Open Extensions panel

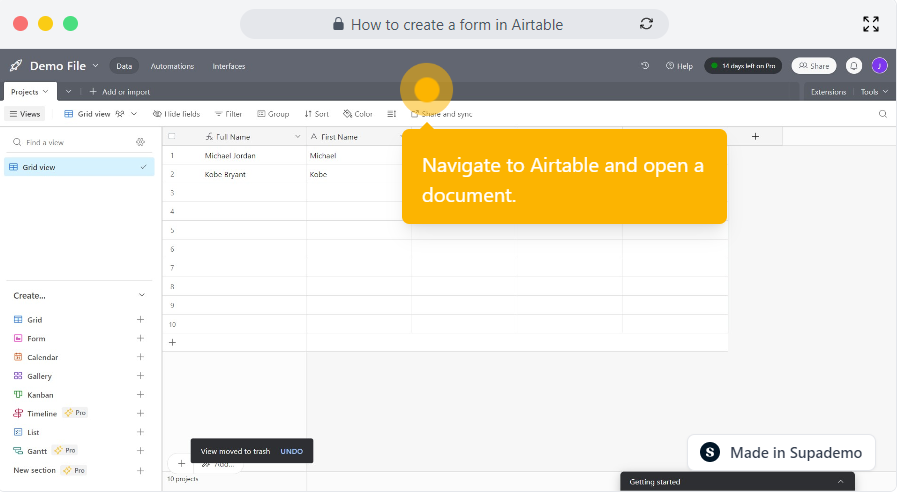(x=828, y=92)
